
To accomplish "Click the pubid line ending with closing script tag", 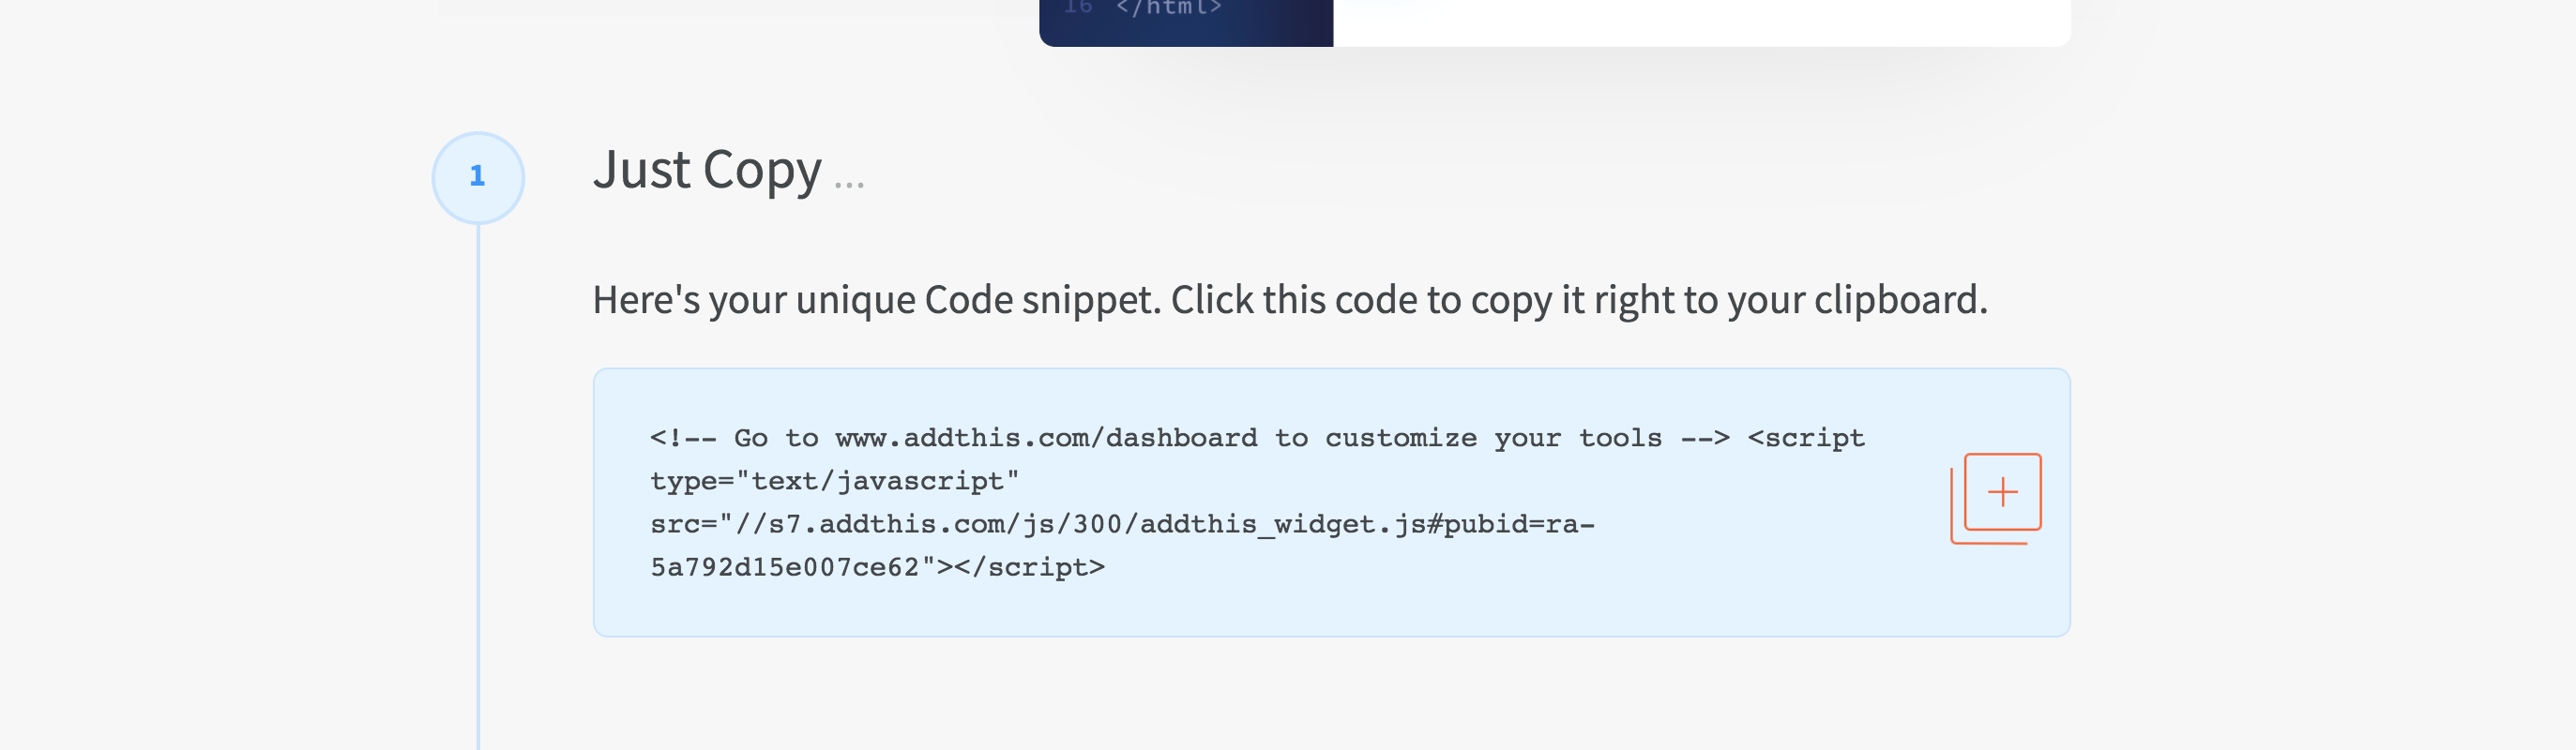I will [x=877, y=567].
